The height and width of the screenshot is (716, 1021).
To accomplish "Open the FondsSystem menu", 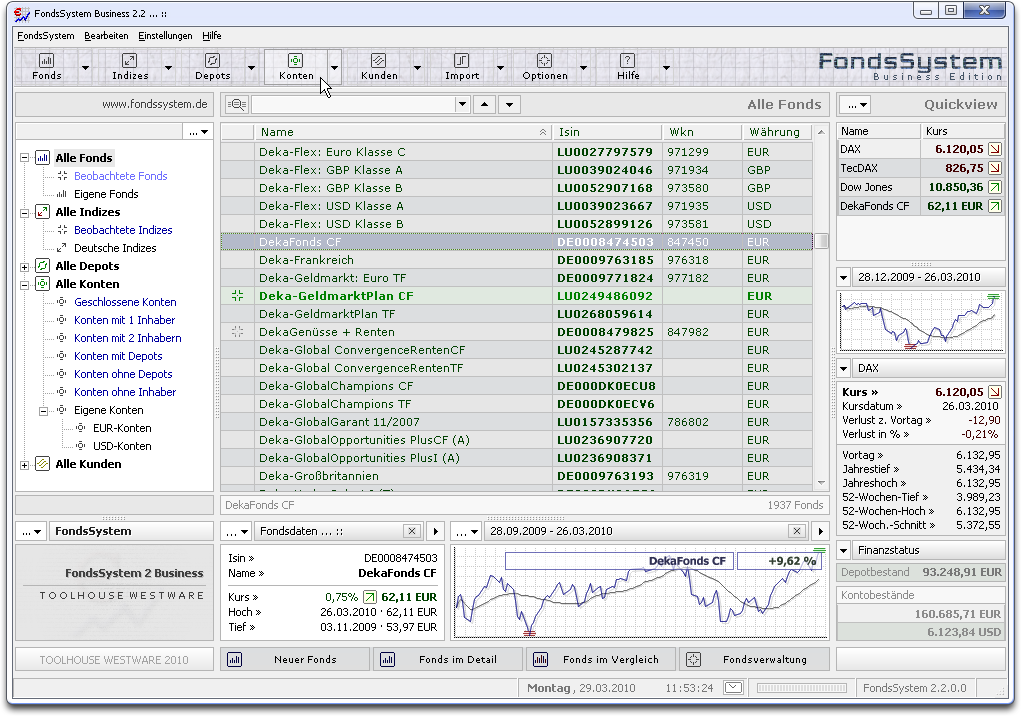I will pyautogui.click(x=46, y=36).
